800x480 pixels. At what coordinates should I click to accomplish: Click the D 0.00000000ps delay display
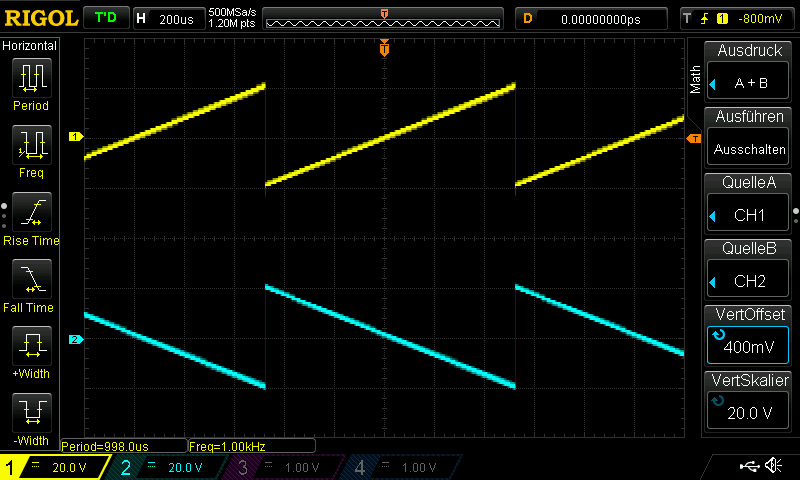pyautogui.click(x=591, y=19)
